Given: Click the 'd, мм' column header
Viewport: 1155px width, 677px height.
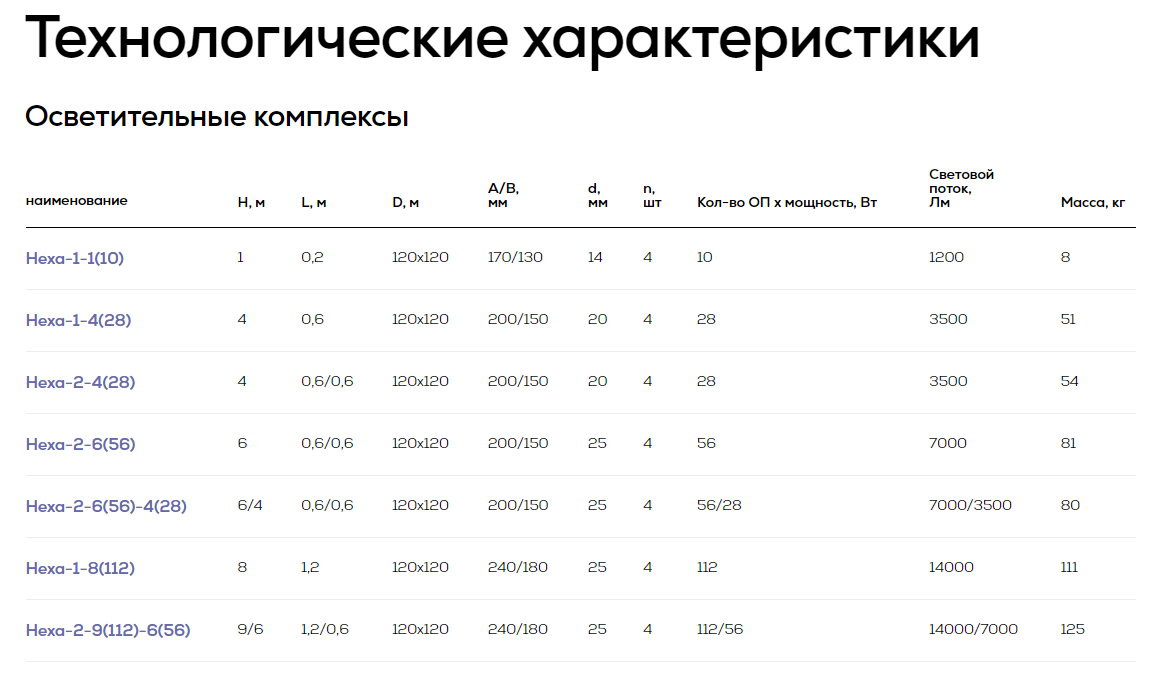Looking at the screenshot, I should (597, 195).
